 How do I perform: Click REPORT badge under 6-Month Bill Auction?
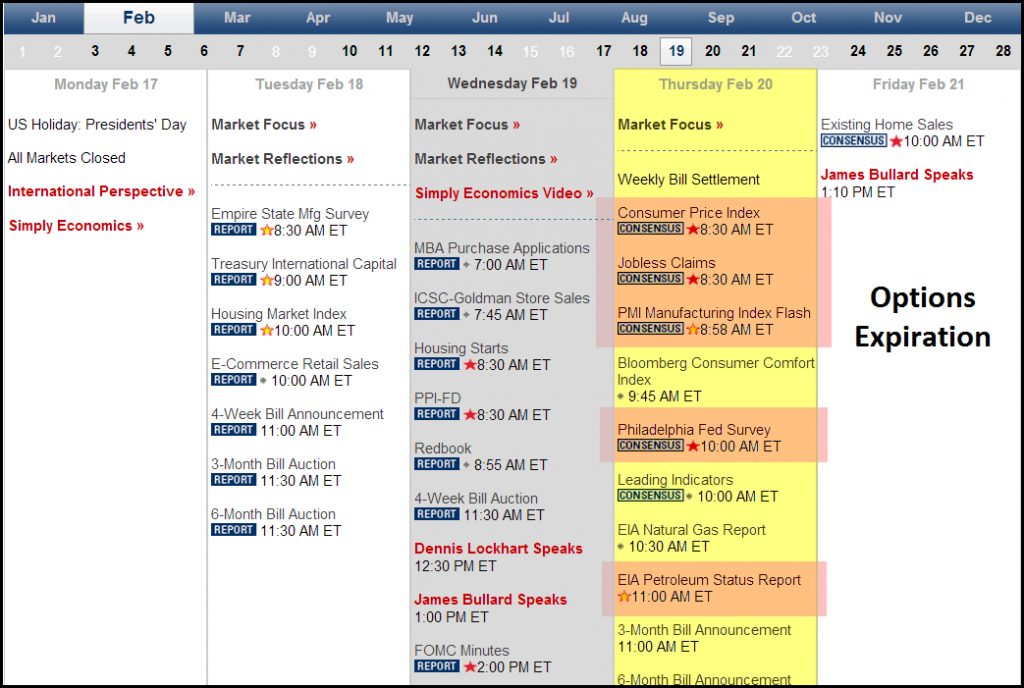pos(233,530)
